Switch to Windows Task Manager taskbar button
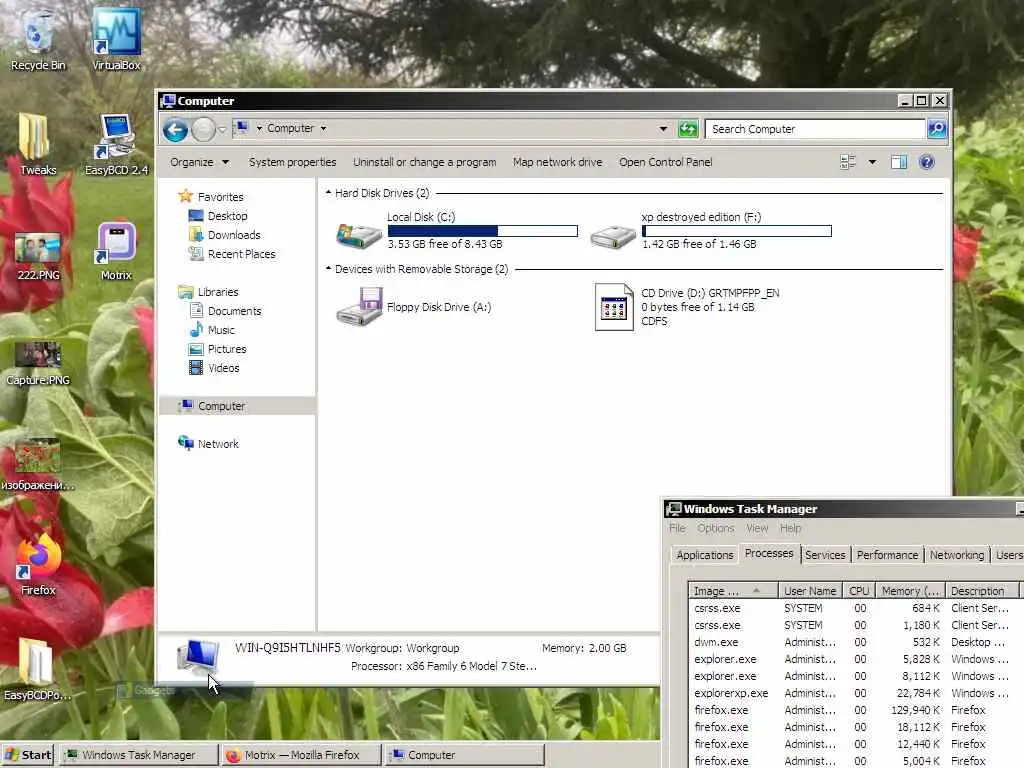This screenshot has width=1024, height=768. tap(139, 755)
